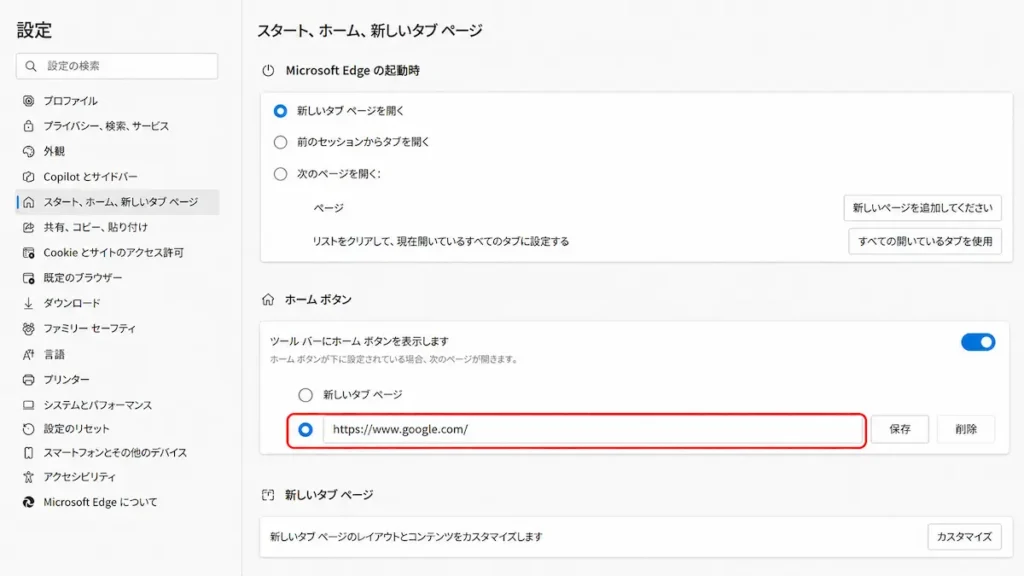Click the icon beside 新しいタブ ページ section heading
This screenshot has width=1024, height=576.
(x=268, y=495)
